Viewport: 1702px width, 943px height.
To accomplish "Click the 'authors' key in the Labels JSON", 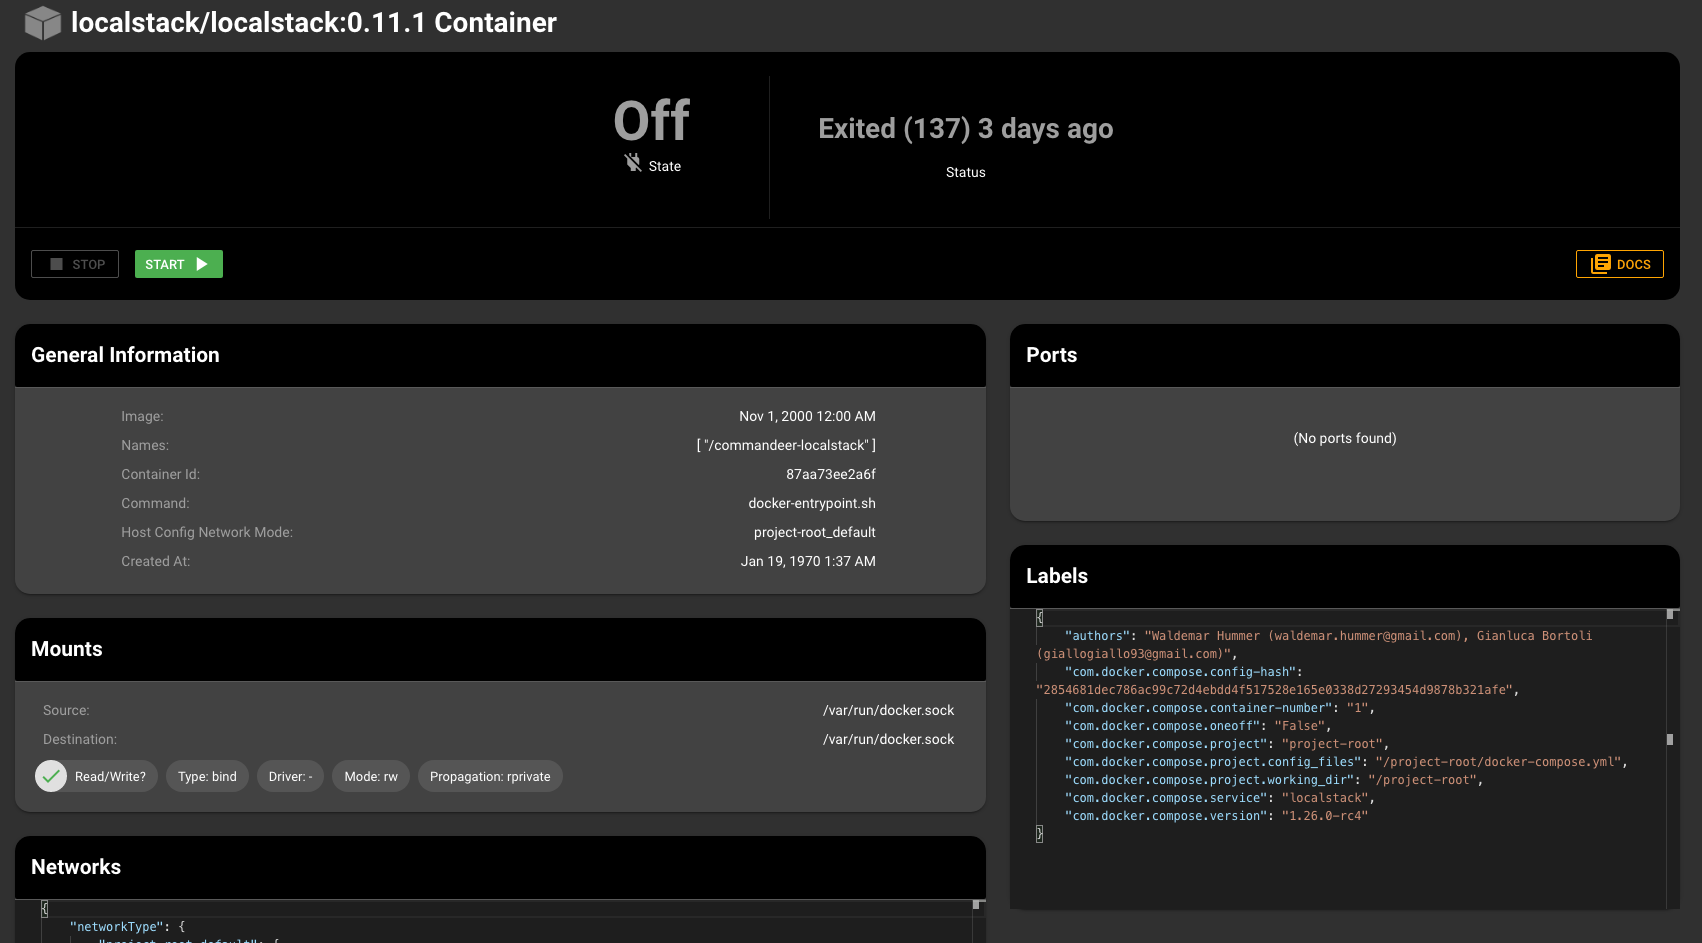I will pyautogui.click(x=1097, y=636).
